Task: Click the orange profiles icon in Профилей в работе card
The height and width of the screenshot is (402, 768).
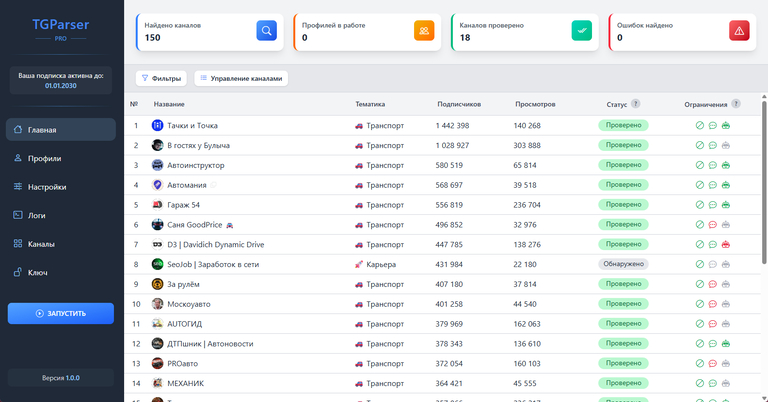Action: point(424,30)
